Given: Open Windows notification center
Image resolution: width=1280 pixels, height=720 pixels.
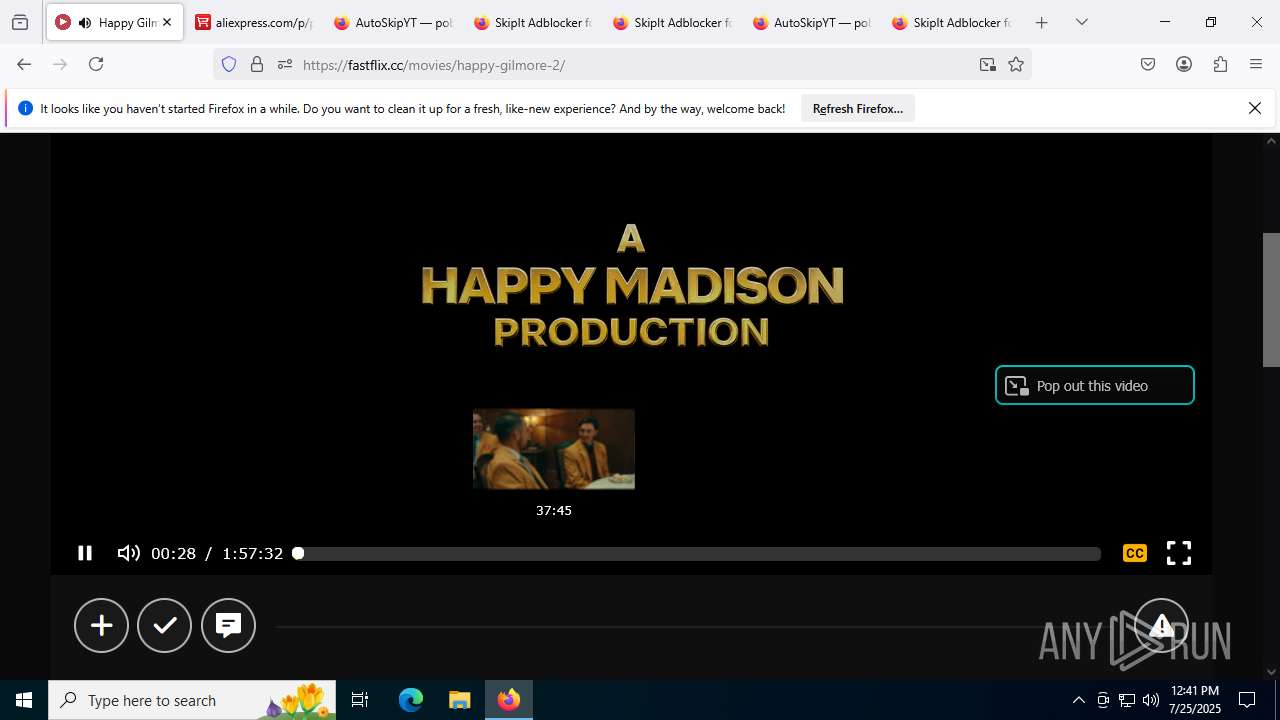Looking at the screenshot, I should pos(1247,700).
